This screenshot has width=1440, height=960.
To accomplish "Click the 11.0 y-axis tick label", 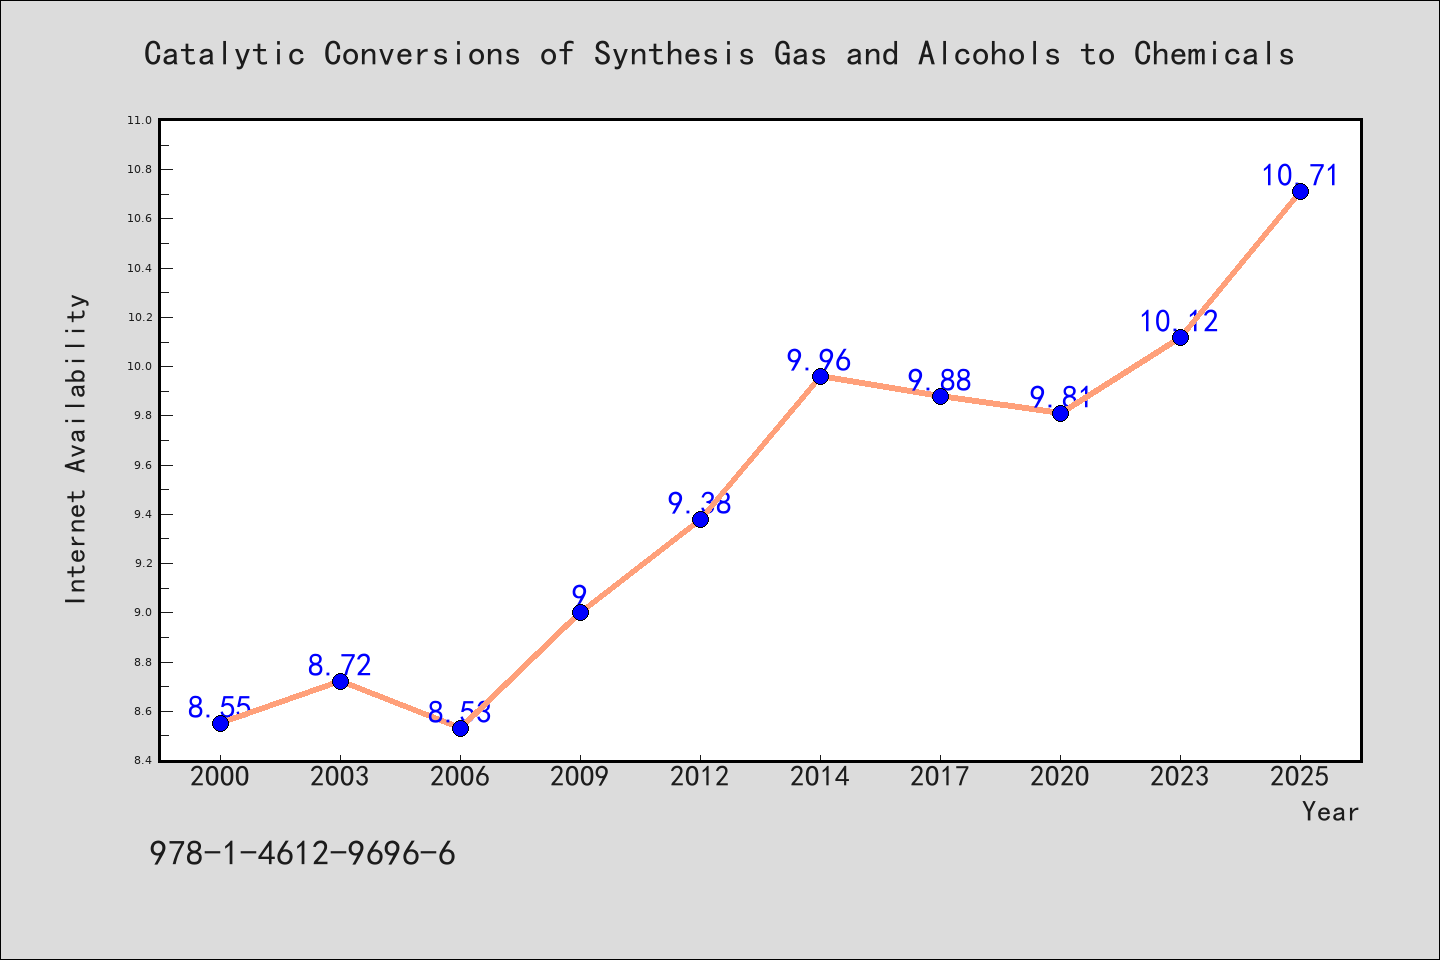I will pos(139,120).
